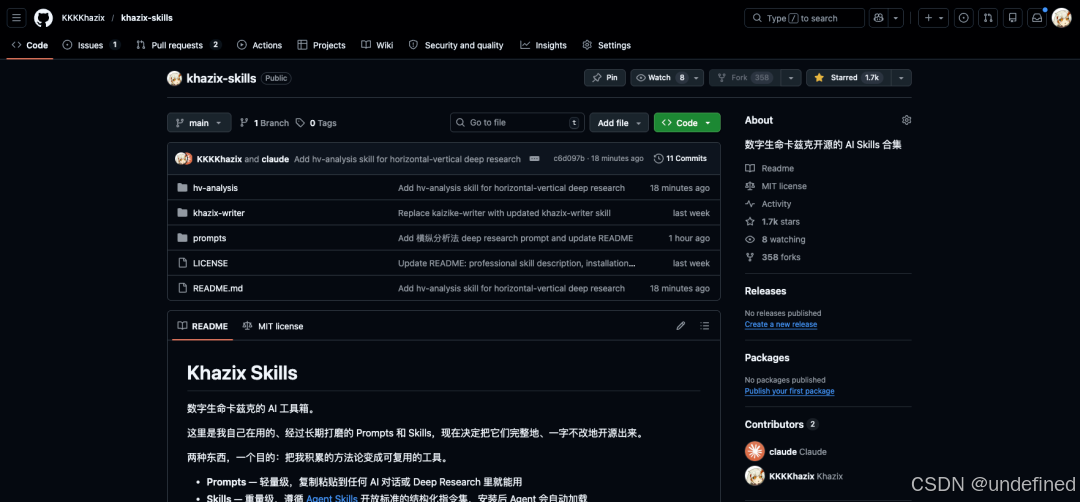
Task: Switch to the Issues tab
Action: click(x=91, y=45)
